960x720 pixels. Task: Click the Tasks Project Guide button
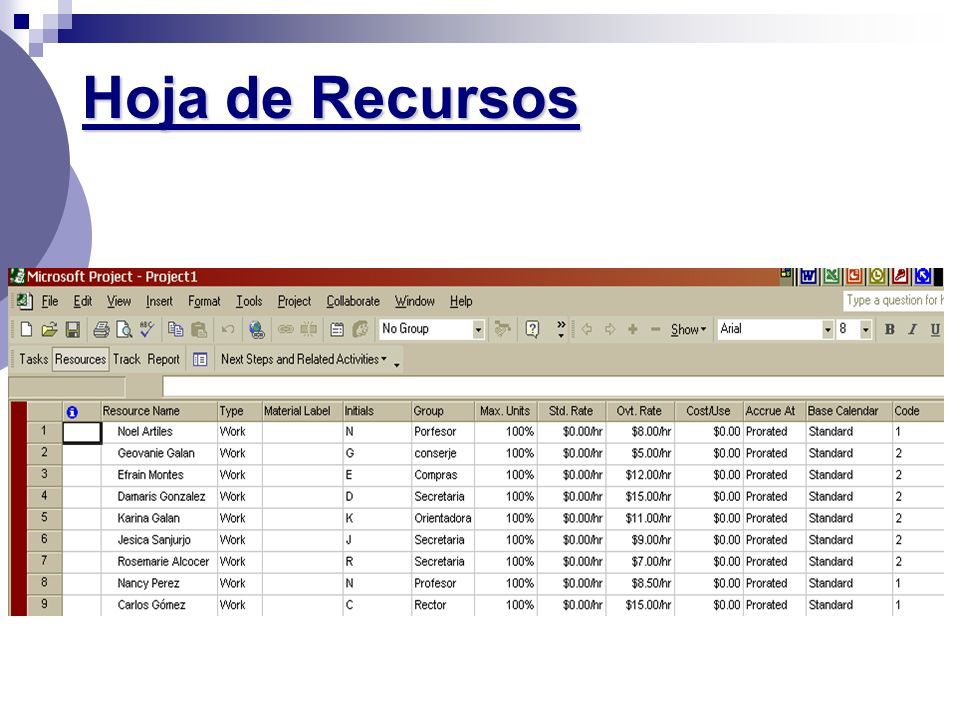pyautogui.click(x=34, y=359)
